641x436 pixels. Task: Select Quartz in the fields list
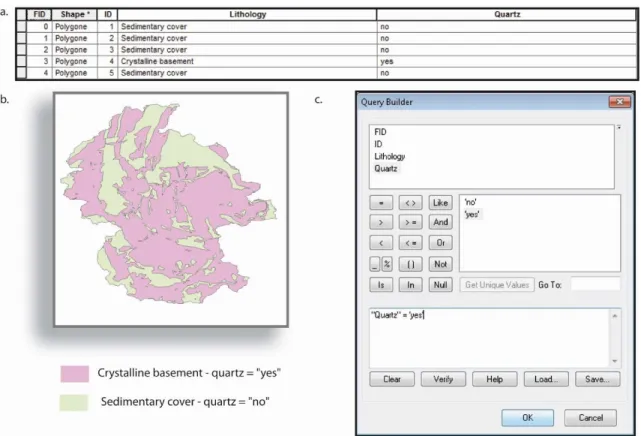386,168
